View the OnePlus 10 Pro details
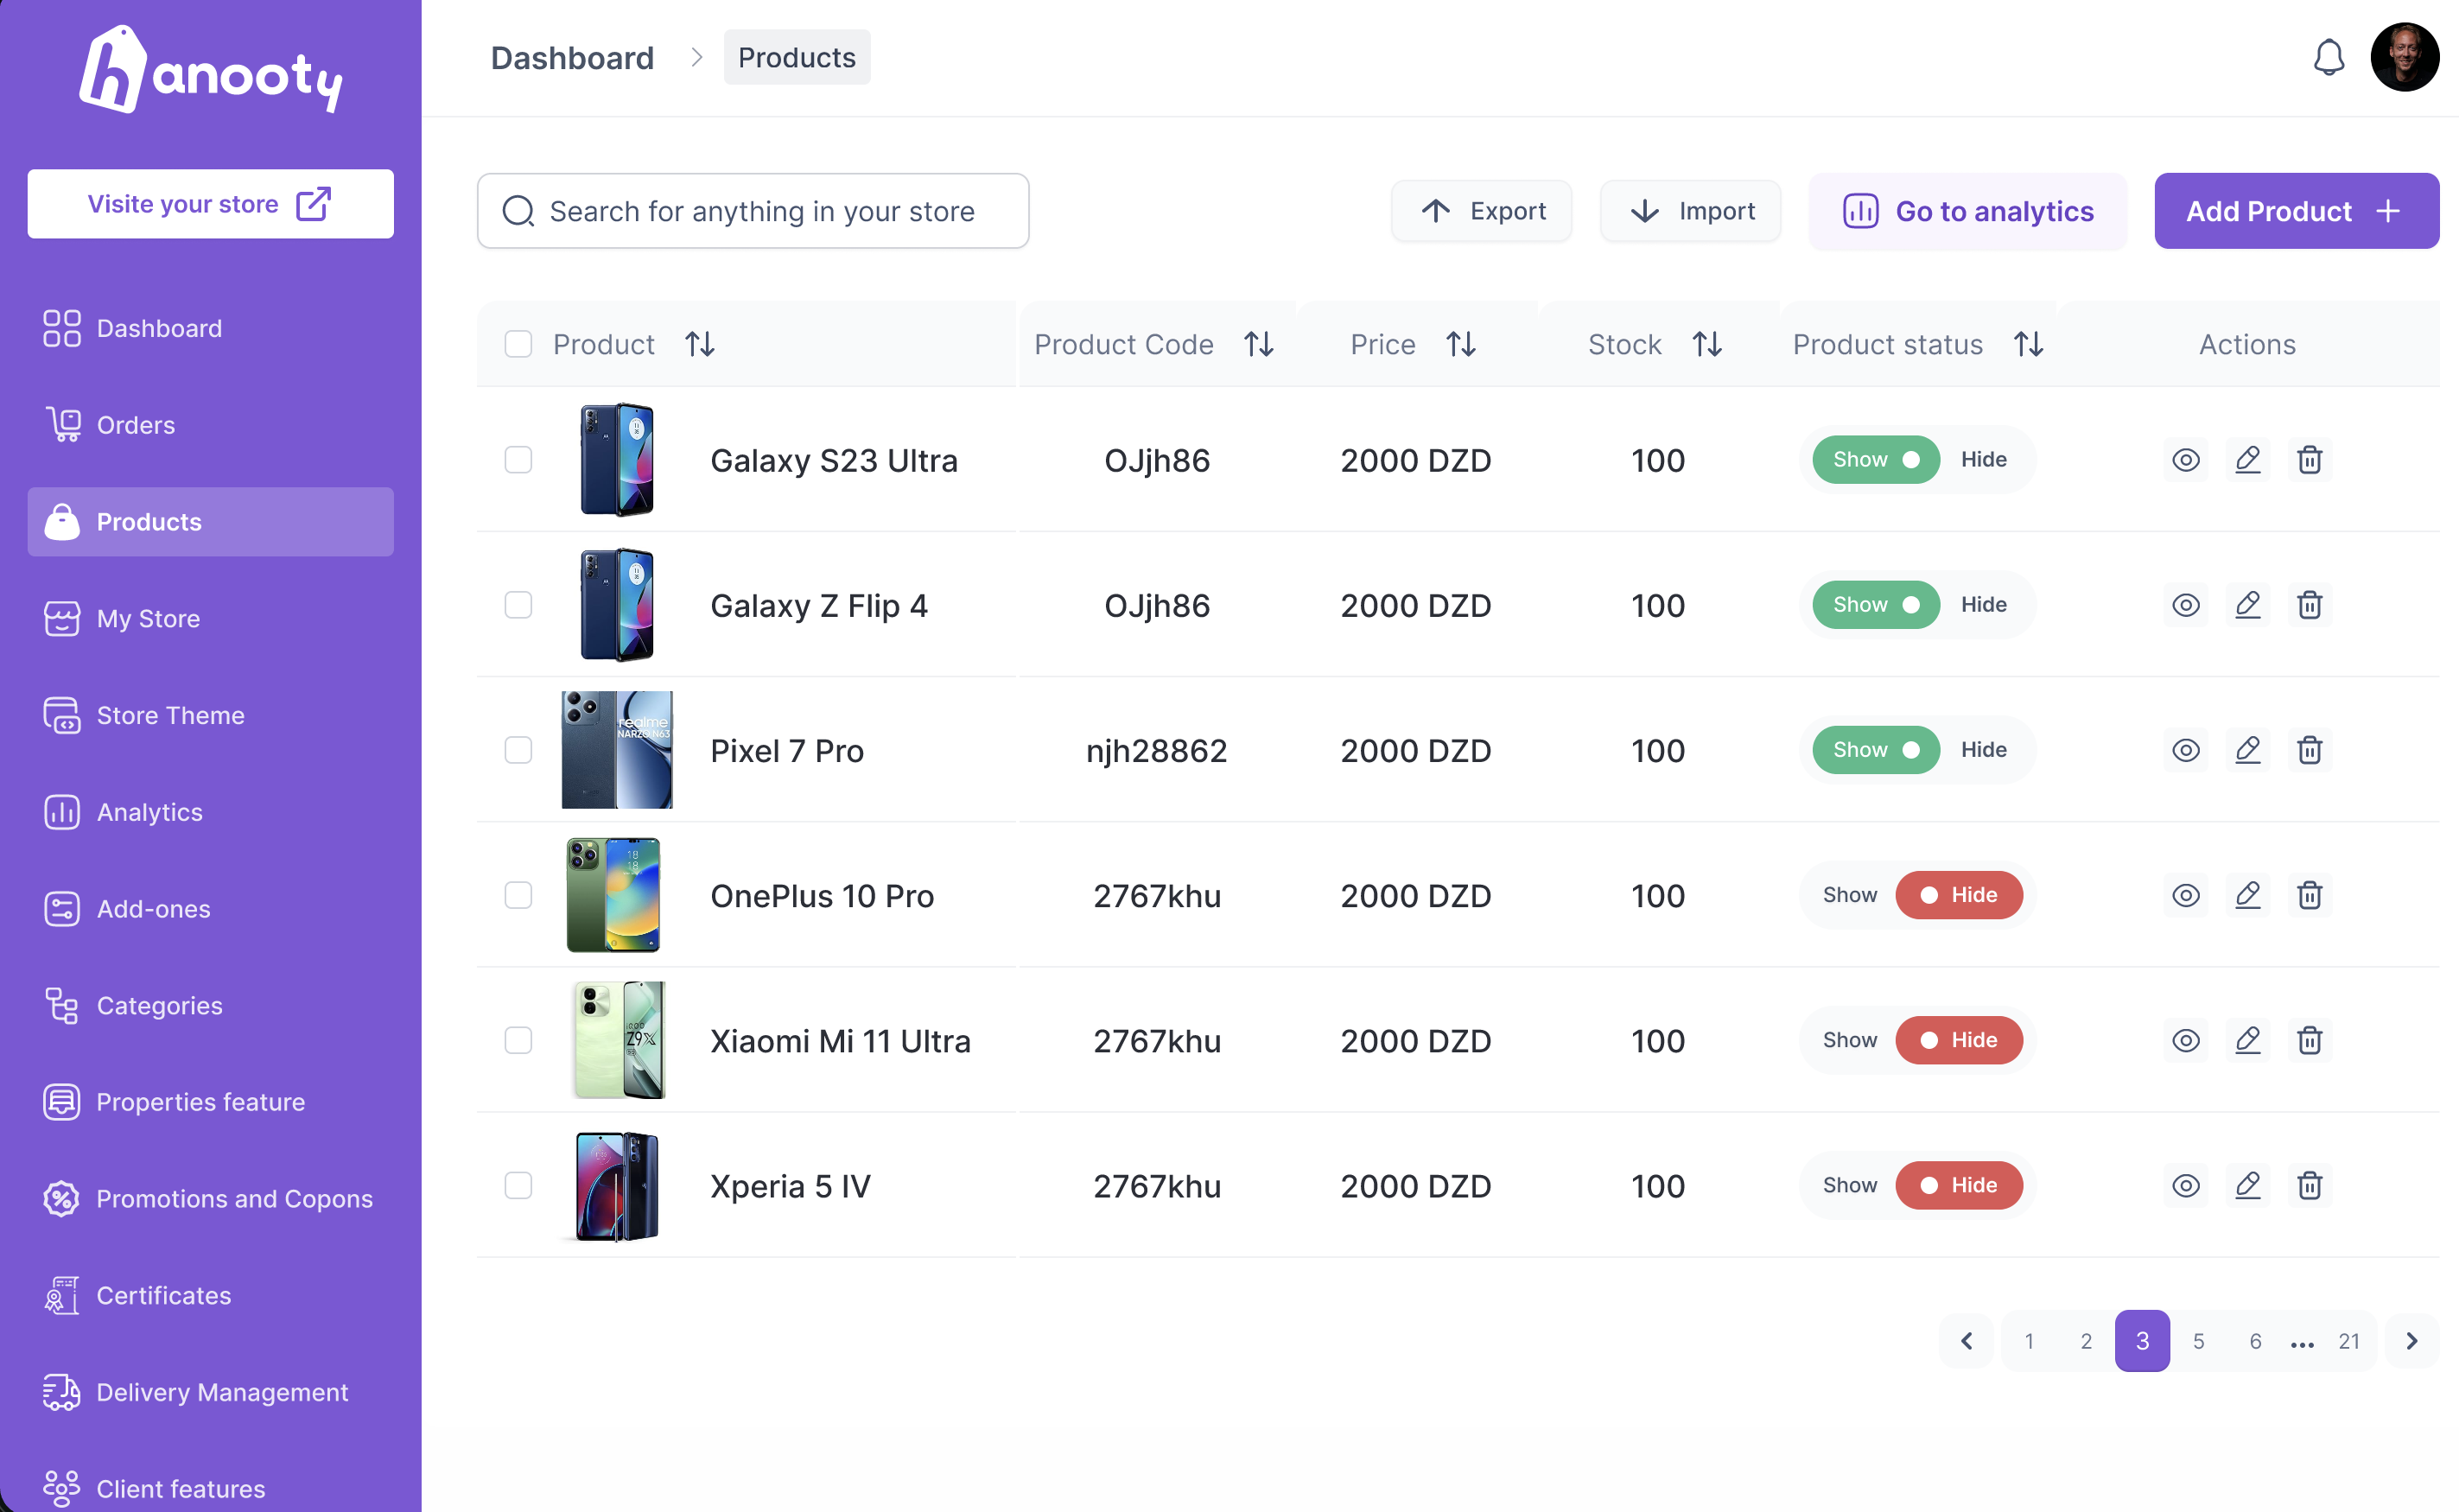The height and width of the screenshot is (1512, 2459). pyautogui.click(x=2186, y=895)
